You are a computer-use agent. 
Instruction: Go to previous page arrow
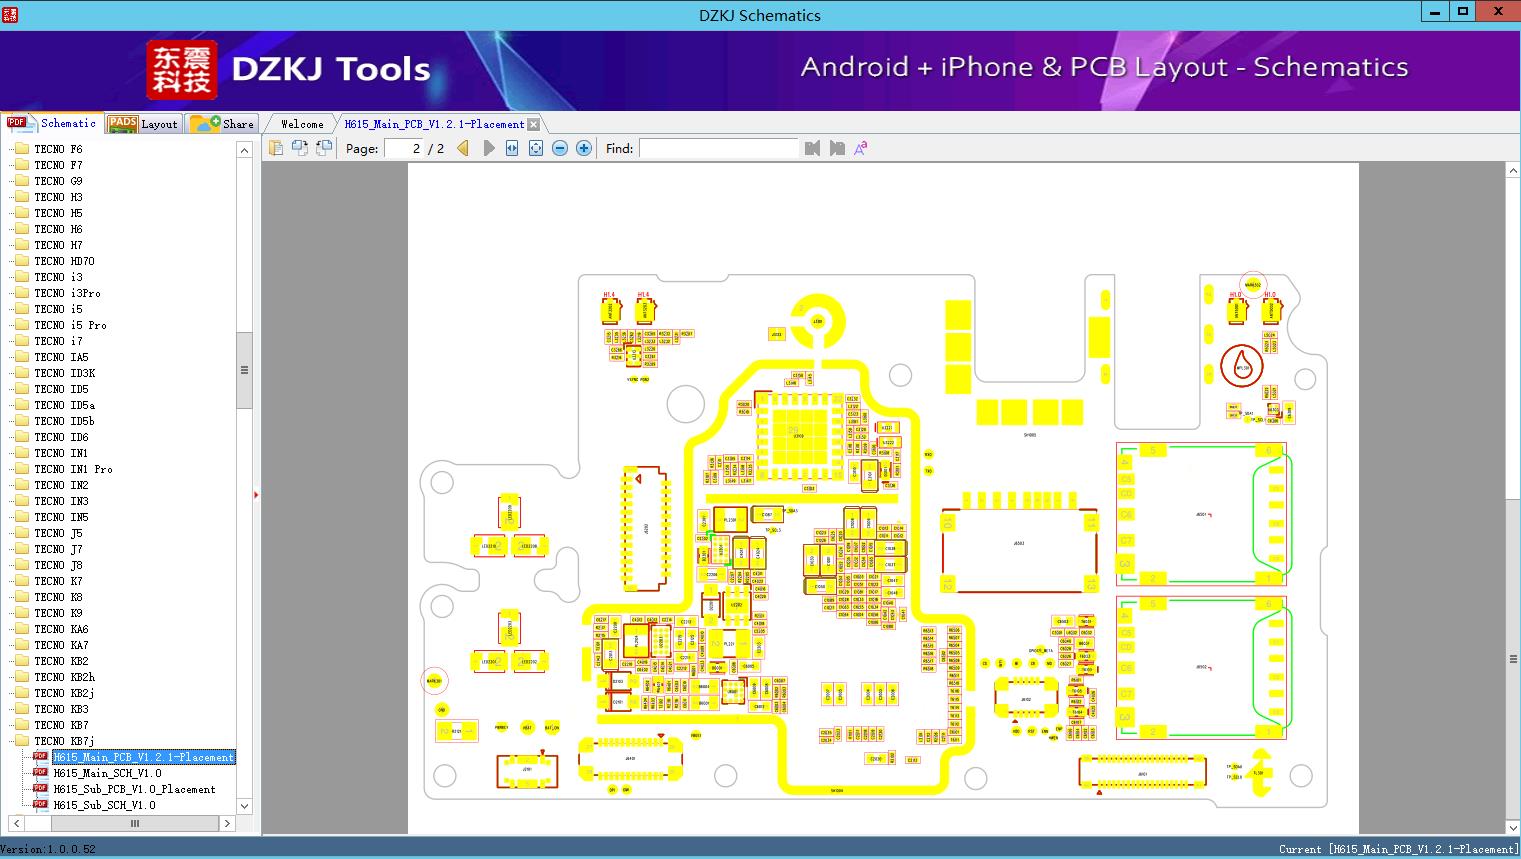pyautogui.click(x=463, y=148)
